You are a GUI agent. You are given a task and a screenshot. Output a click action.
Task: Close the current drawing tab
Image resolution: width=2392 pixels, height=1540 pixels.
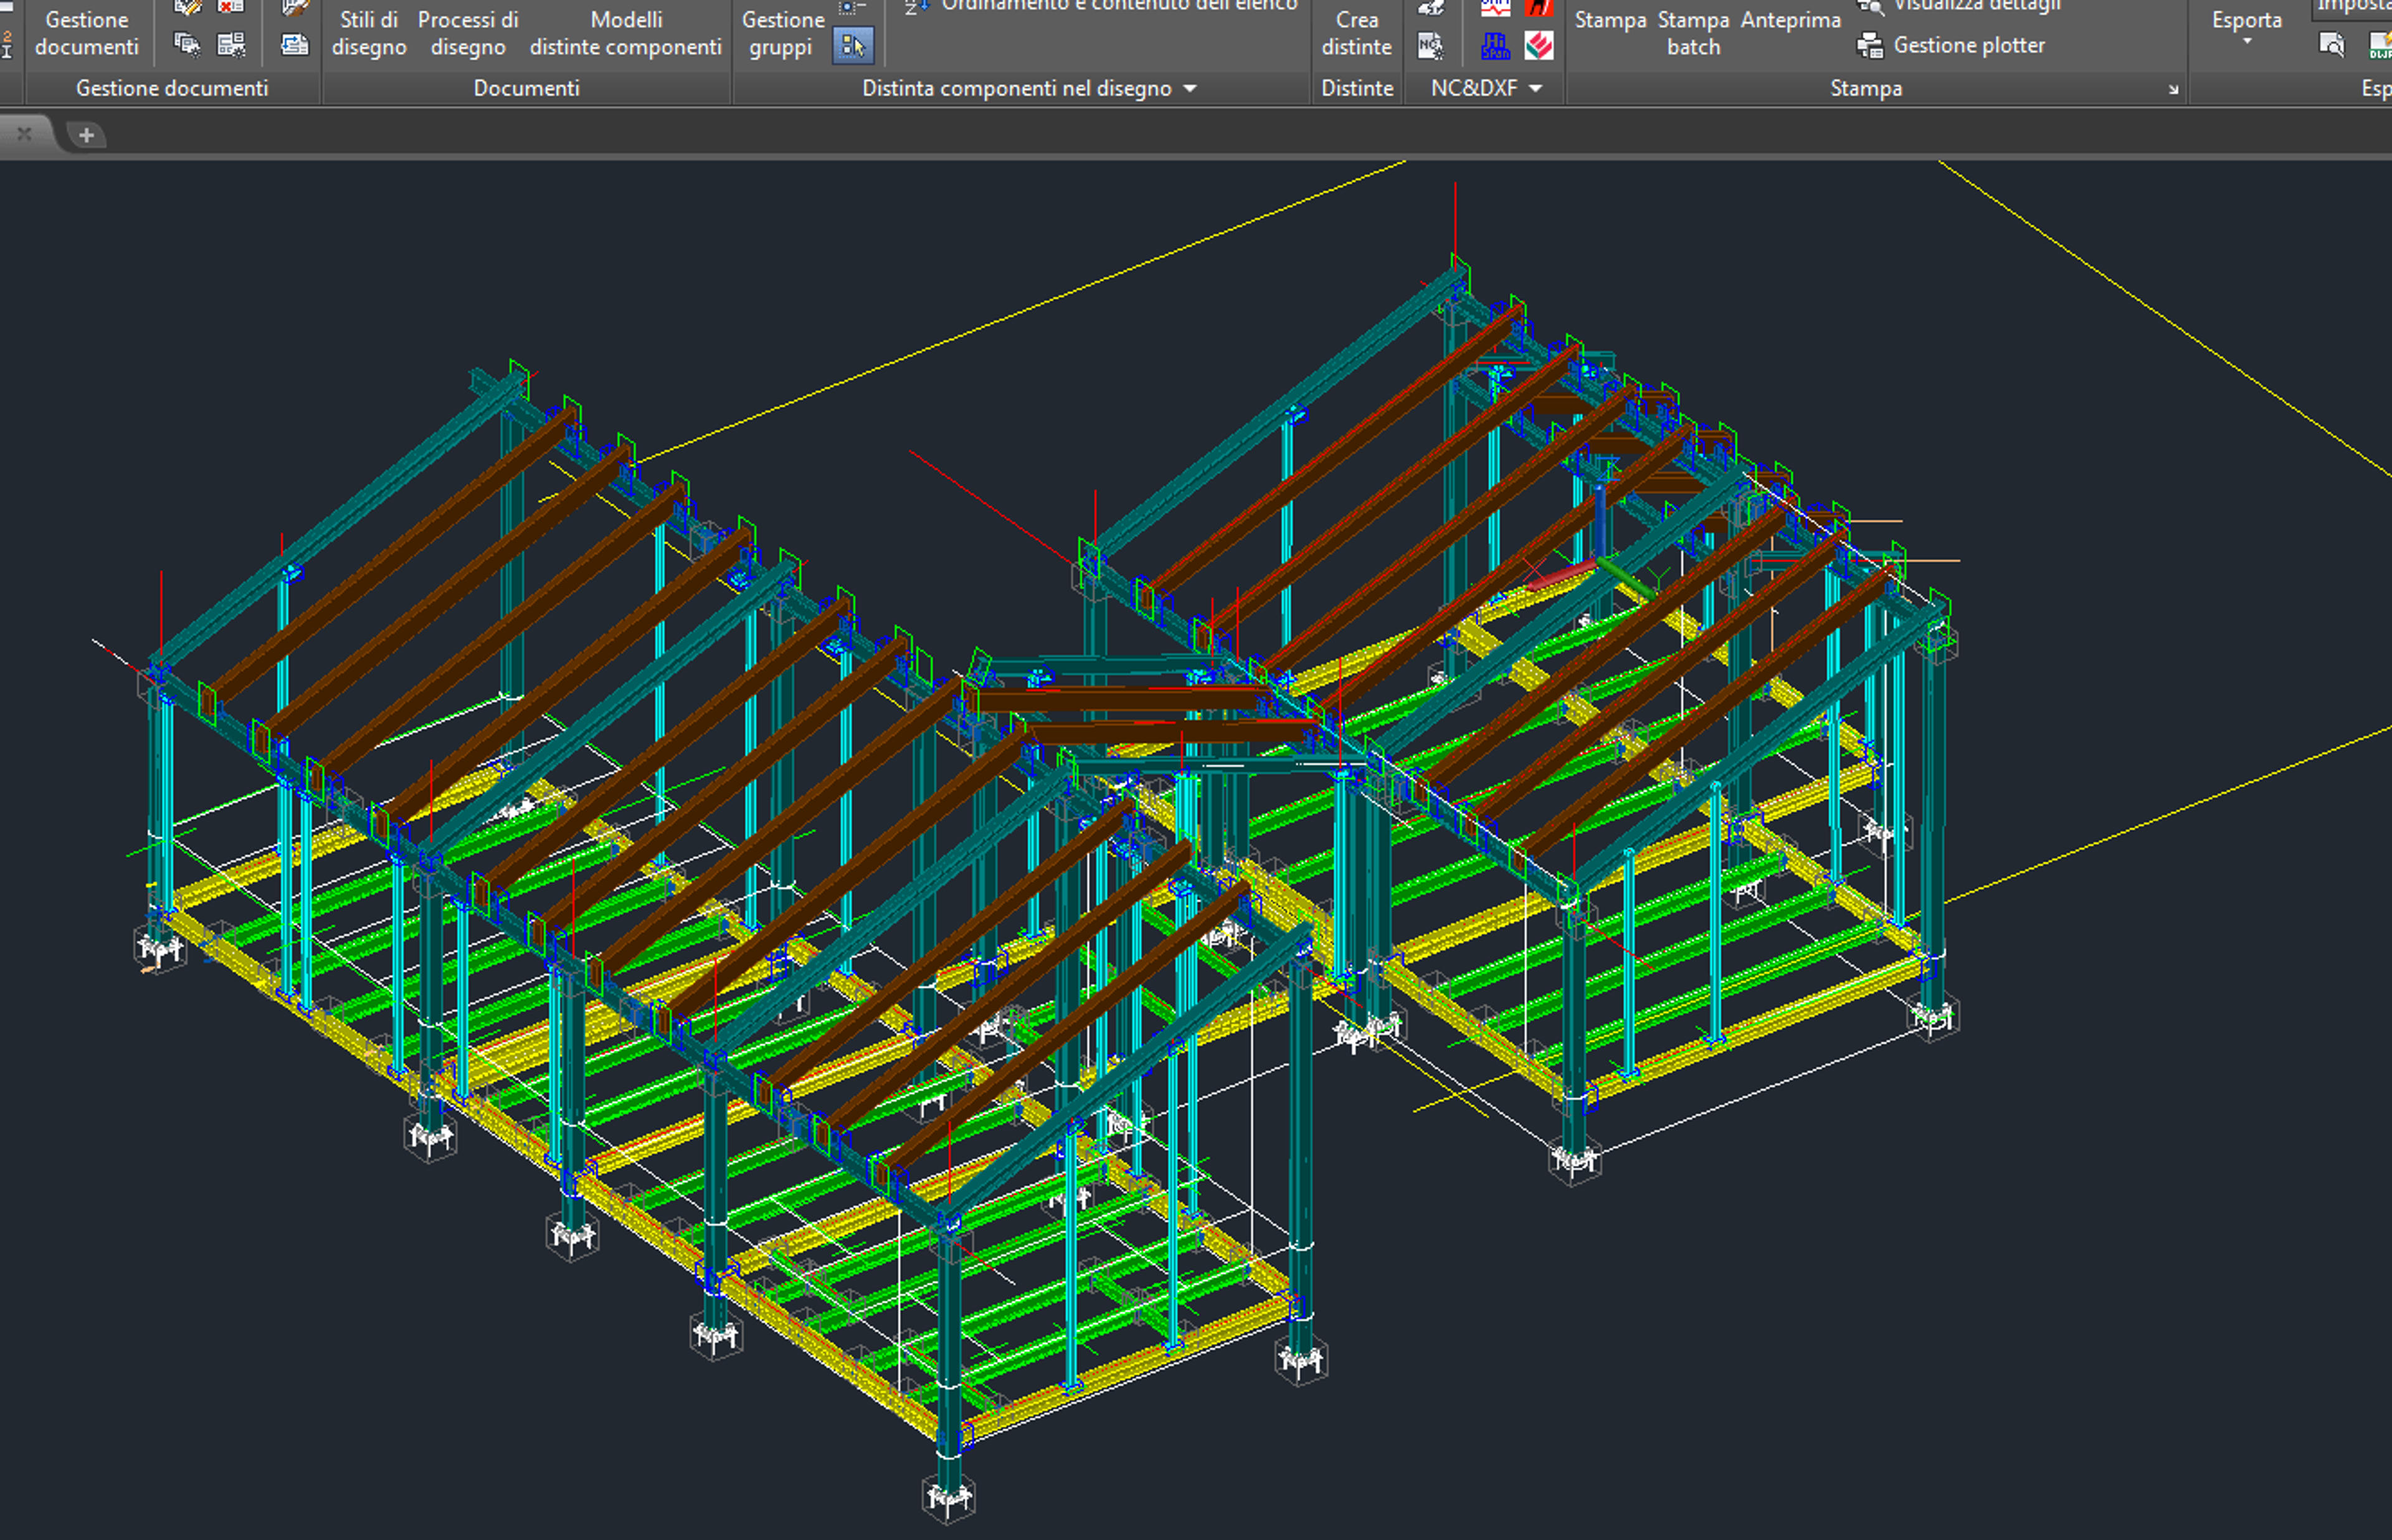[24, 134]
